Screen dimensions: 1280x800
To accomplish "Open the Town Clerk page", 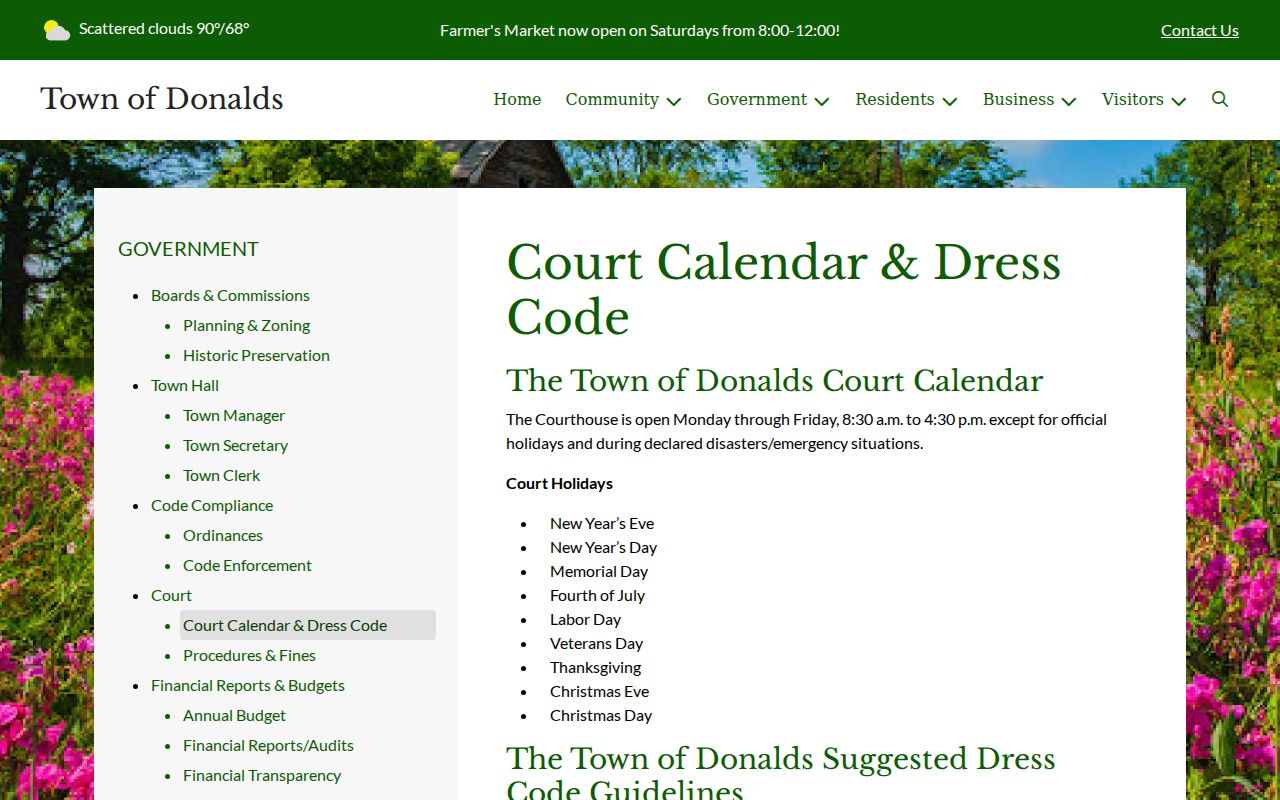I will (222, 475).
